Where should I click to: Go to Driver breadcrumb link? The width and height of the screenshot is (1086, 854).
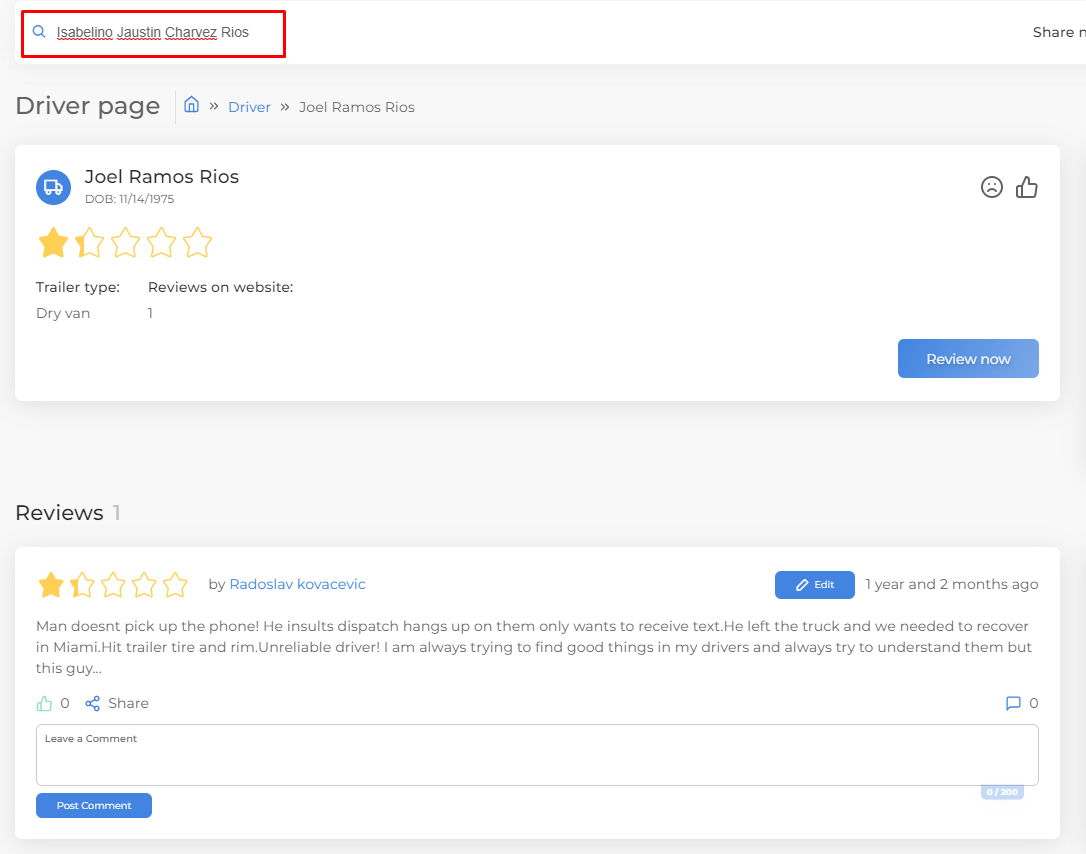click(249, 107)
